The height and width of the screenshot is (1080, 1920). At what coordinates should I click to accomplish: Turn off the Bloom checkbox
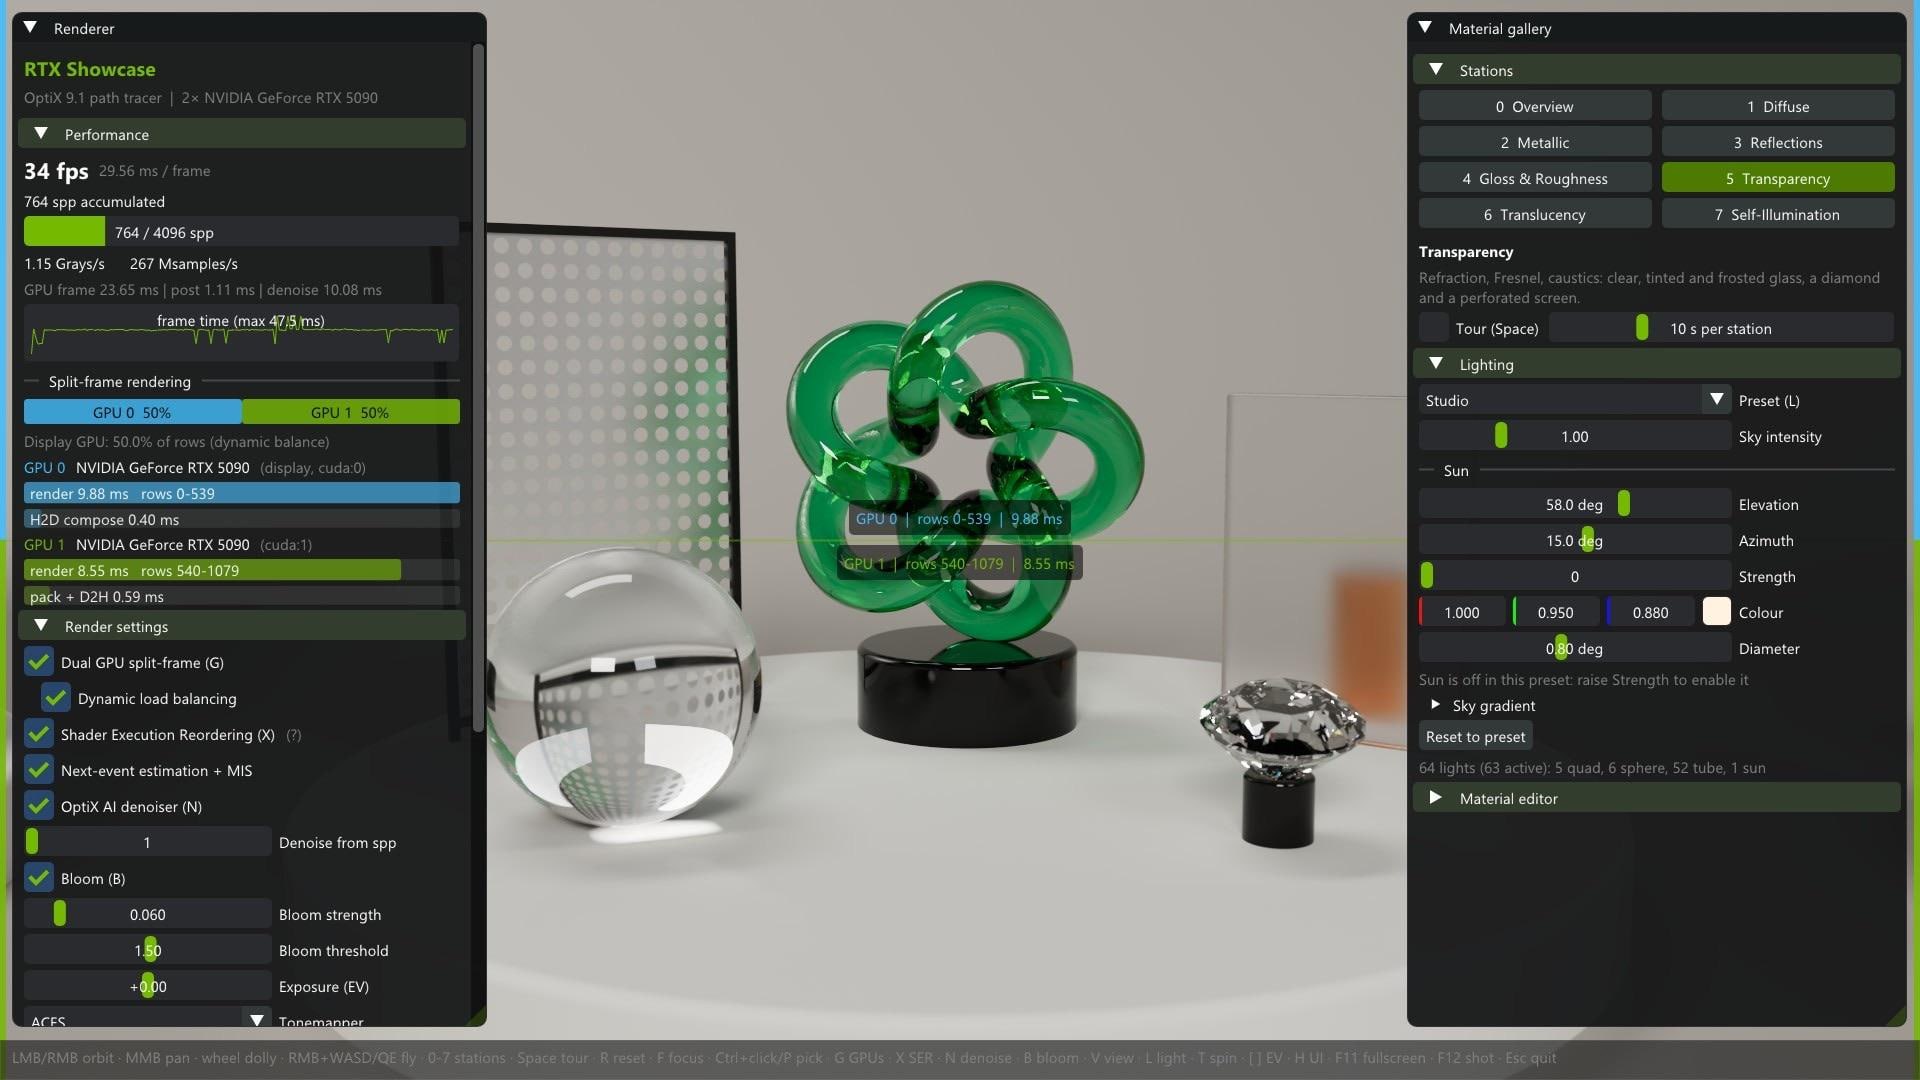pos(39,878)
